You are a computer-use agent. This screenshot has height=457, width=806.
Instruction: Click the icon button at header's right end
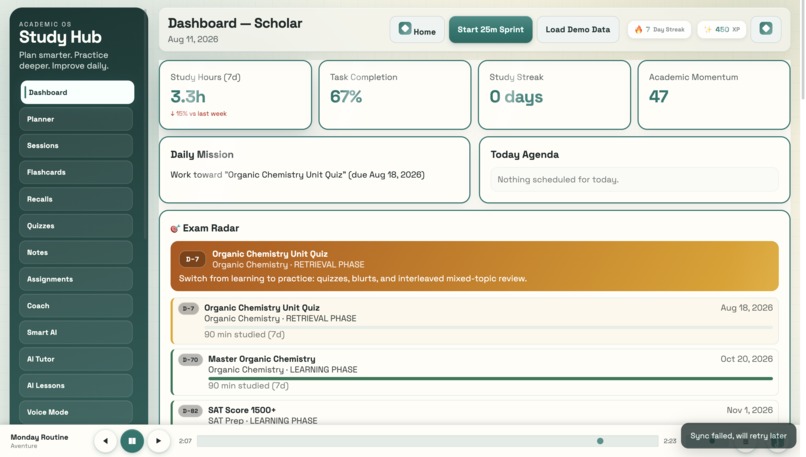[766, 29]
